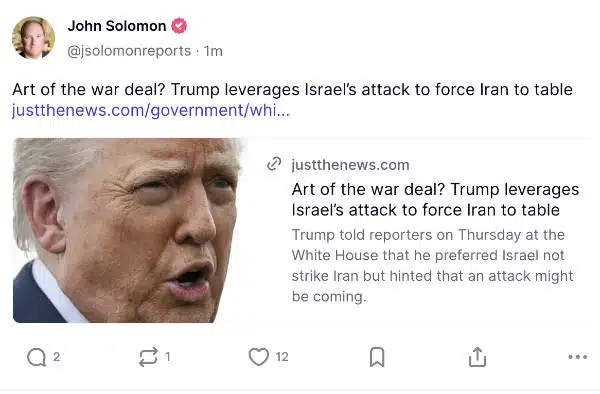View the 12 likes count
The width and height of the screenshot is (600, 394).
click(x=282, y=357)
